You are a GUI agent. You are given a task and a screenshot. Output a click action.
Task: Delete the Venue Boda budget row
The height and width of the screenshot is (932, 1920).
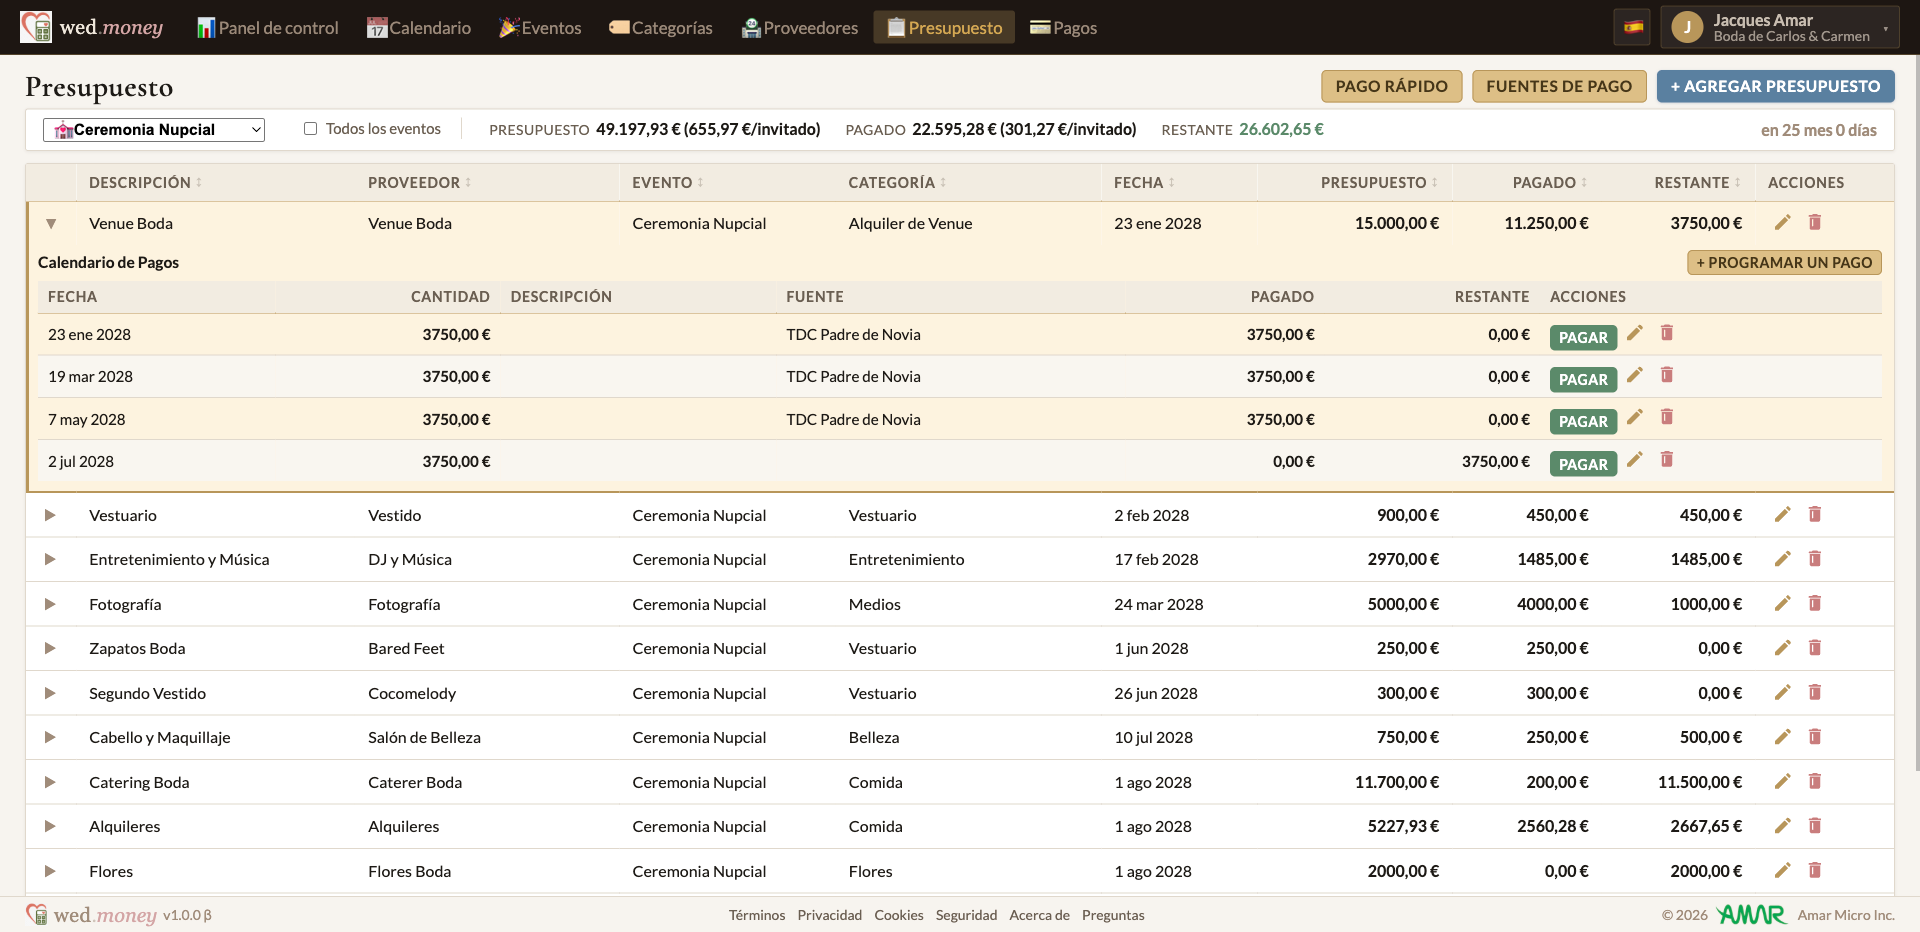coord(1815,222)
